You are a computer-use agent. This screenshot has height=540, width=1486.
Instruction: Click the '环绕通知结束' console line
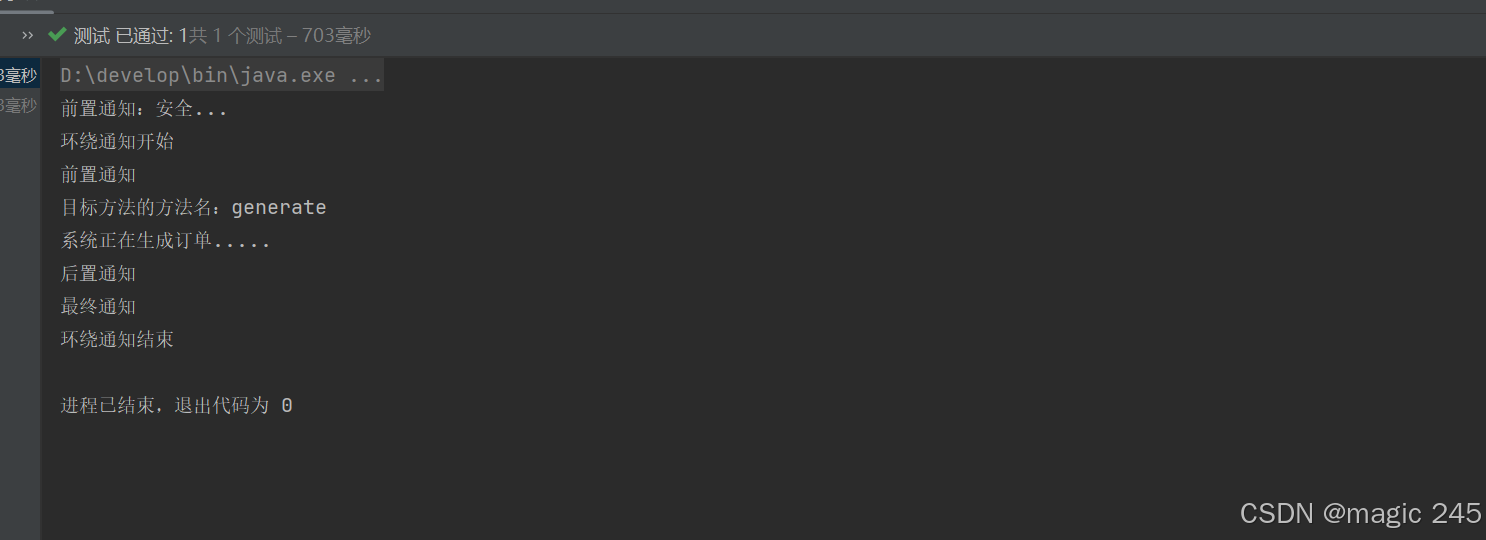117,340
